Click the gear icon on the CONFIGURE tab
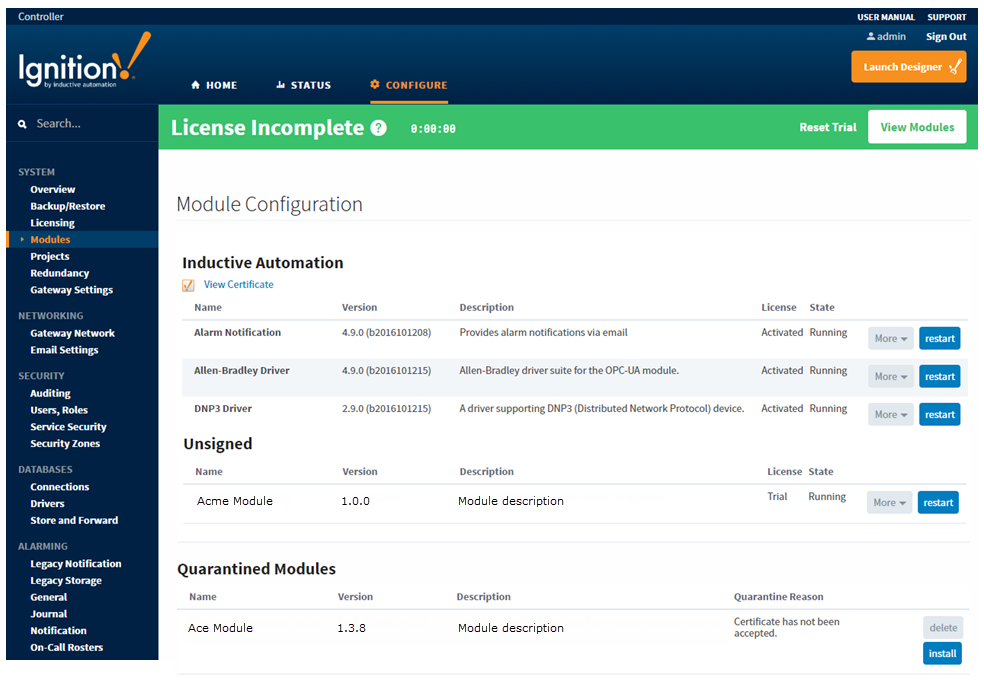Screen dimensions: 984x684 376,85
